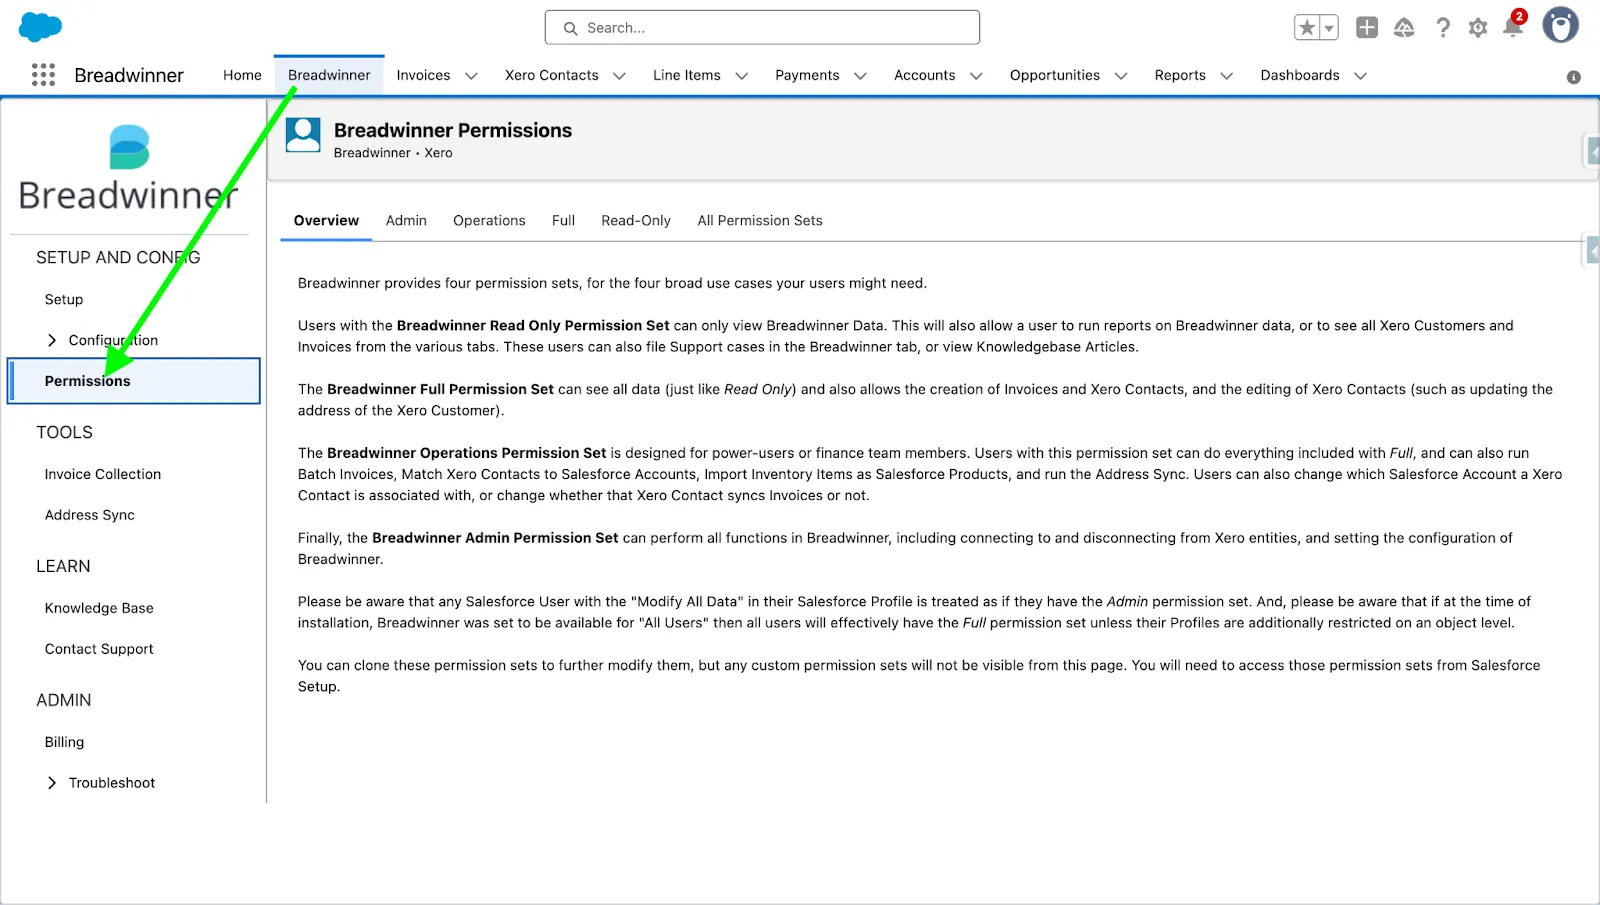The image size is (1600, 905).
Task: Open the App Launcher grid icon
Action: (x=43, y=75)
